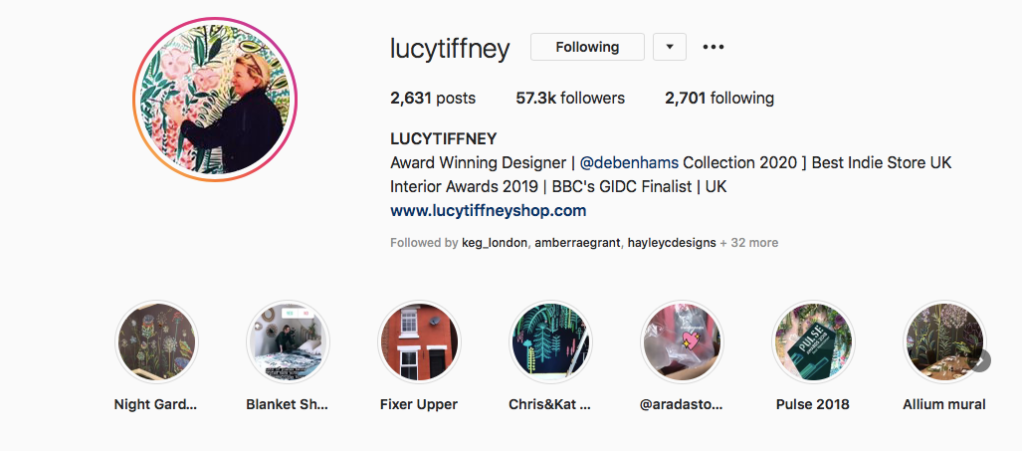
Task: Show the + 32 more mutual followers
Action: [x=749, y=243]
